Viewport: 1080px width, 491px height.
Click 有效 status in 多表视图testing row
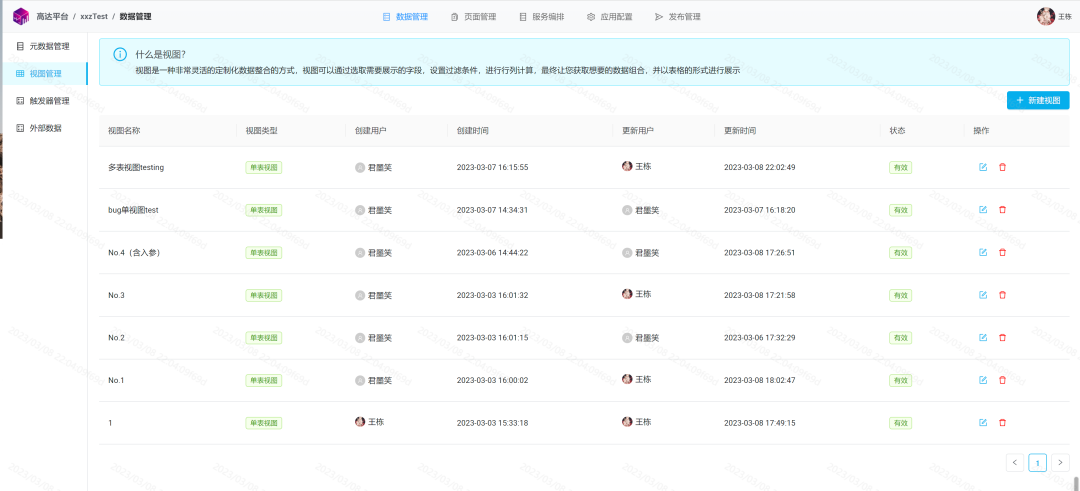[900, 167]
